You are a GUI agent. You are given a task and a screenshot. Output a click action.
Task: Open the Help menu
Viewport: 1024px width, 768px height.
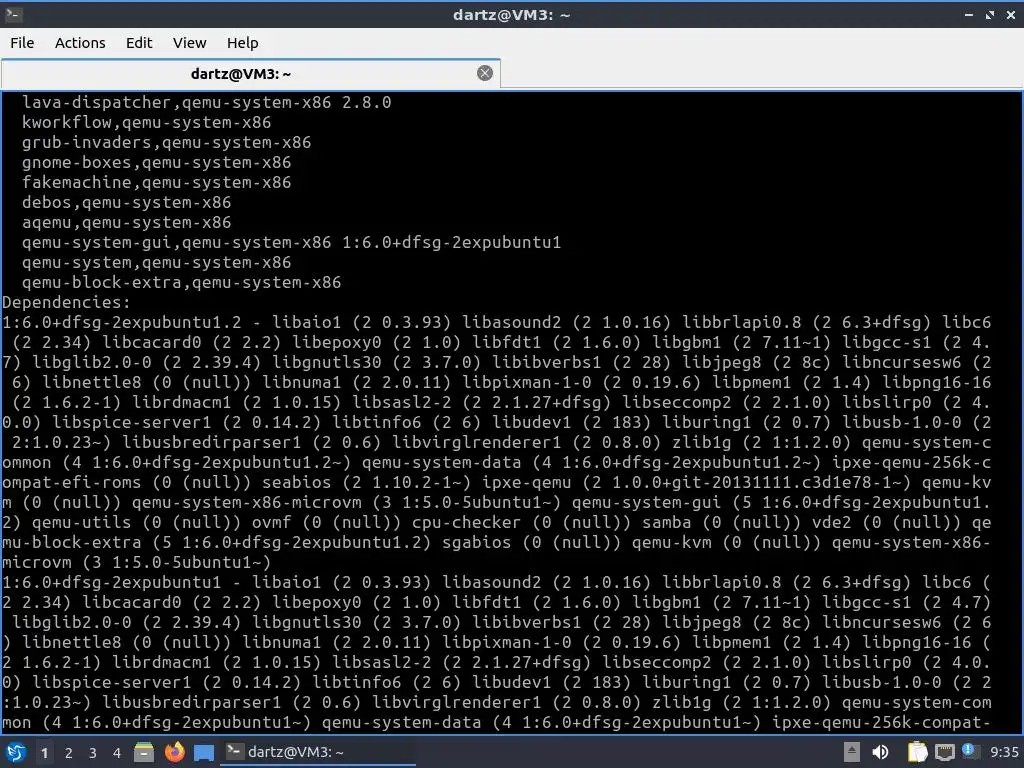coord(242,43)
